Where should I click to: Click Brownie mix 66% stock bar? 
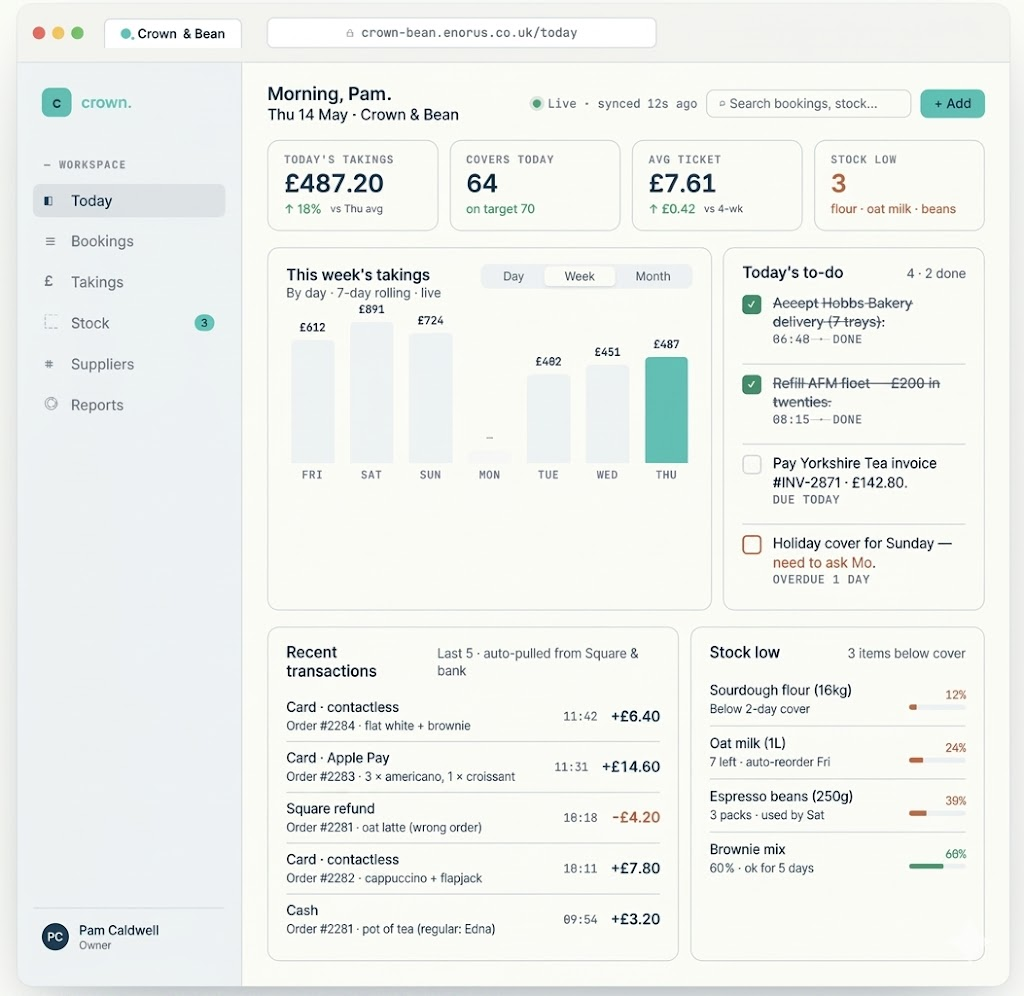pyautogui.click(x=937, y=866)
